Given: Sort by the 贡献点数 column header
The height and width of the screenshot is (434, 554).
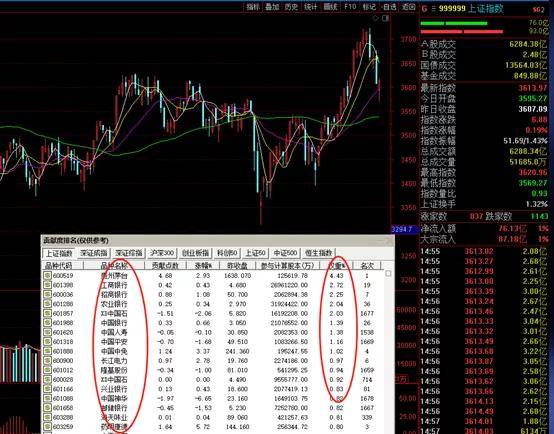Looking at the screenshot, I should coord(165,265).
